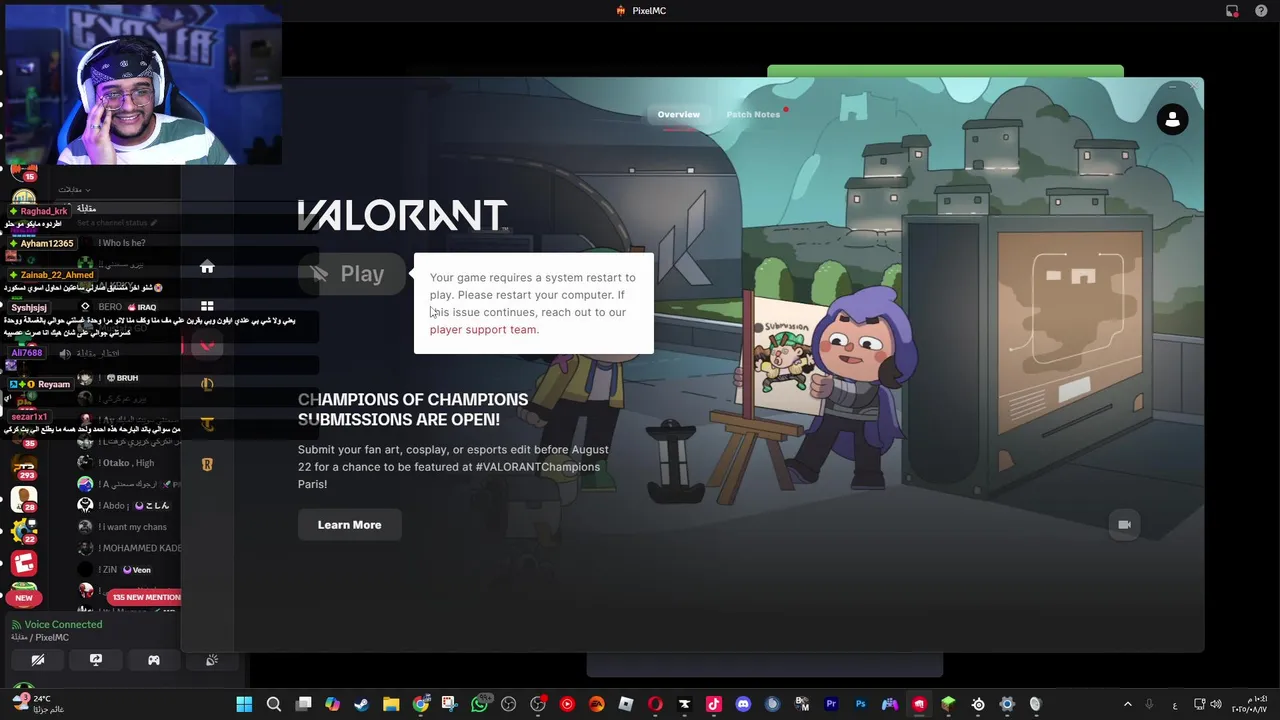
Task: Select the Legends of Runeterra sidebar icon
Action: (x=207, y=464)
